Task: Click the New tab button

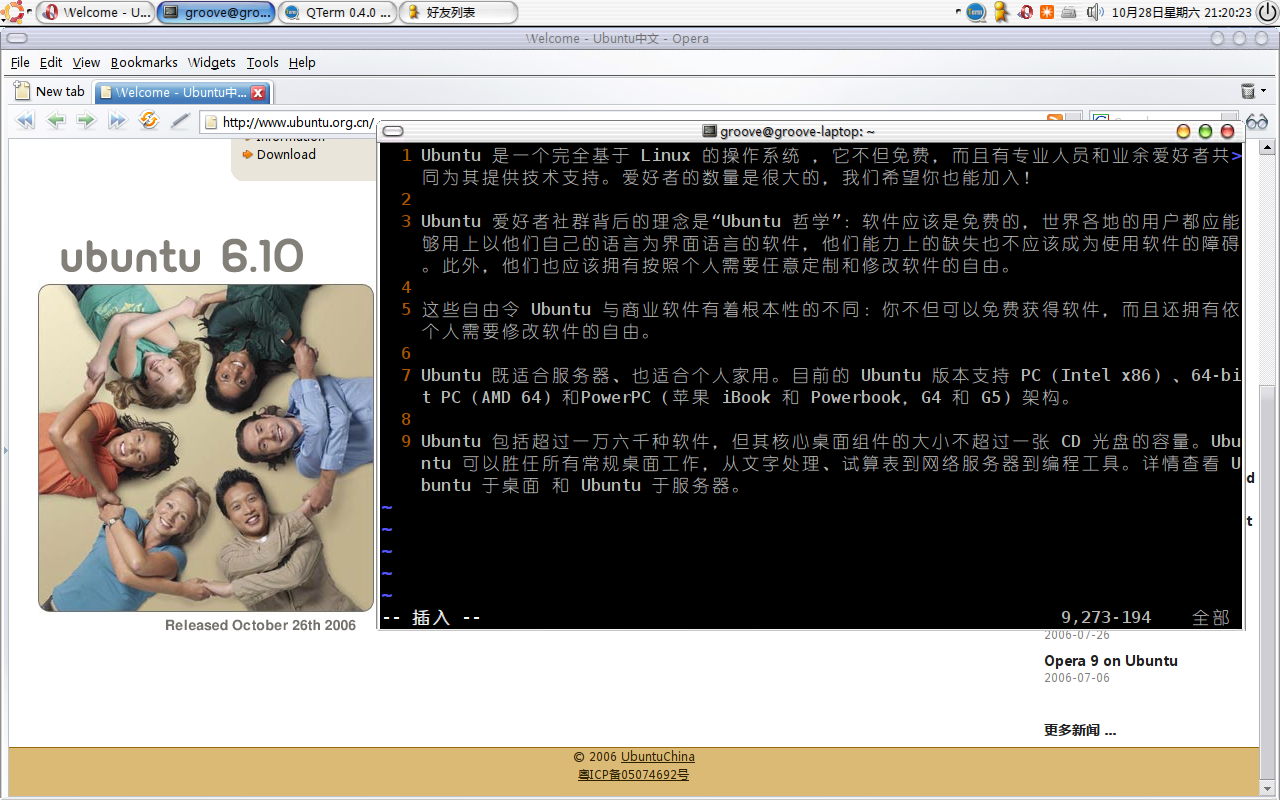Action: [x=50, y=91]
